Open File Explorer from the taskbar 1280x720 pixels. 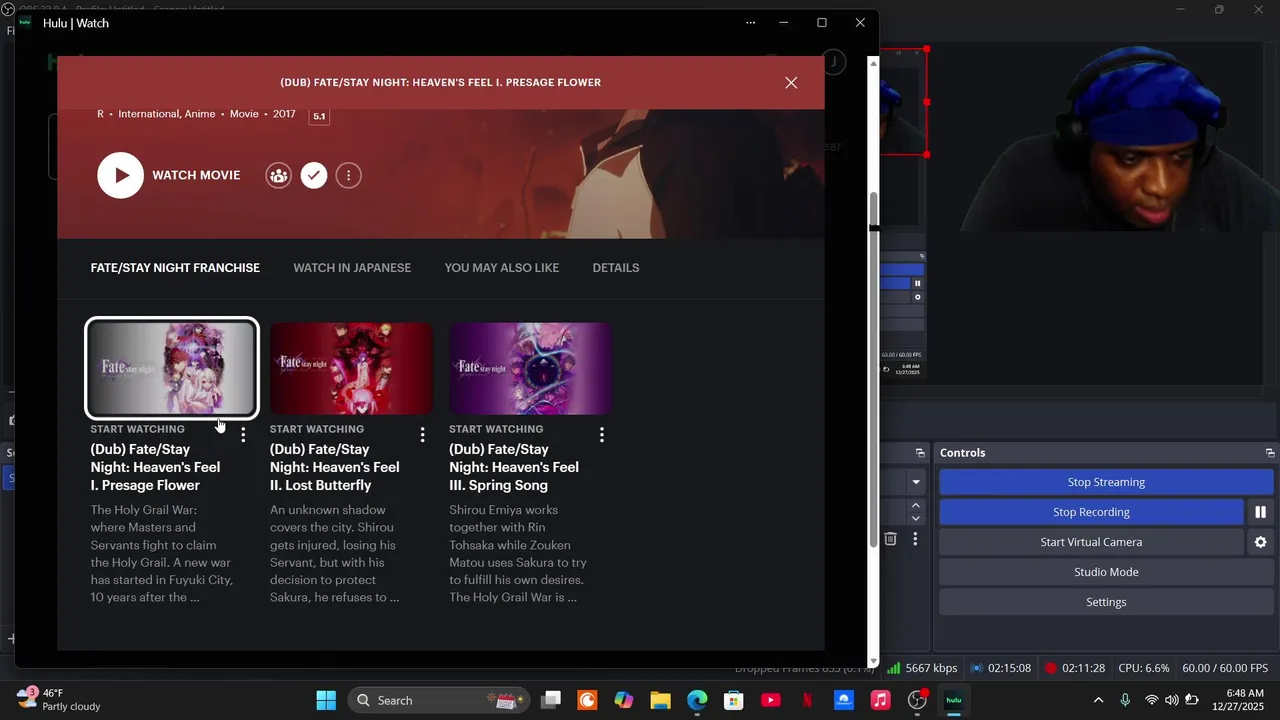pos(660,700)
